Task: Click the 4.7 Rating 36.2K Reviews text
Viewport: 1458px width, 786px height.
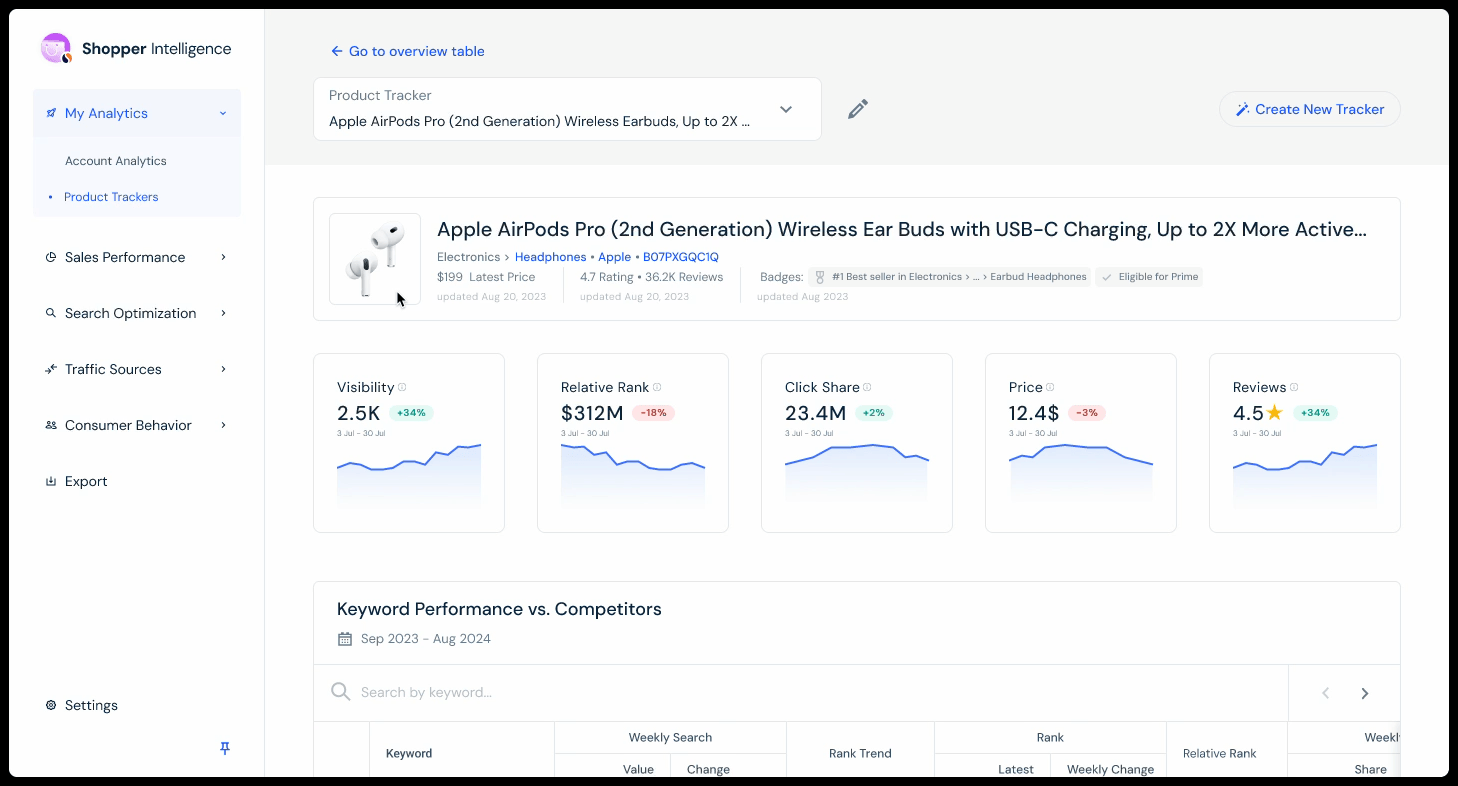Action: click(x=652, y=277)
